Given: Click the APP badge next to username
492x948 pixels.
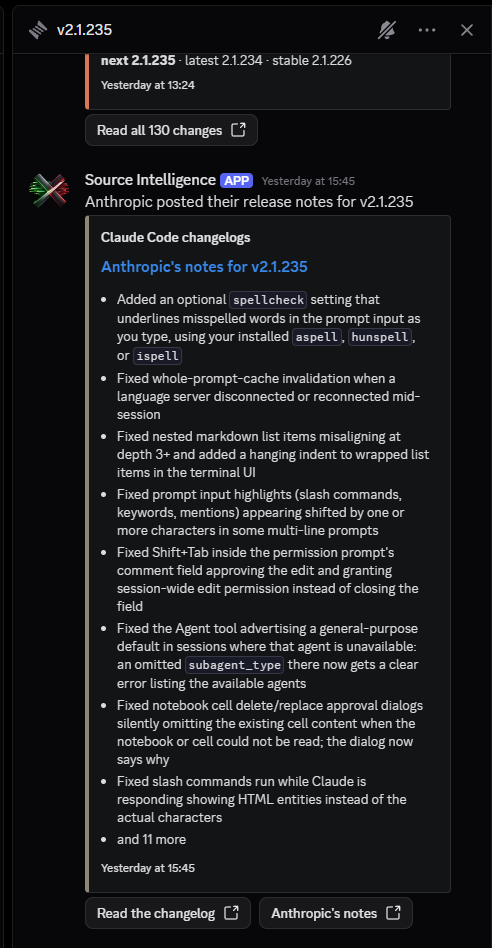Looking at the screenshot, I should pos(236,180).
